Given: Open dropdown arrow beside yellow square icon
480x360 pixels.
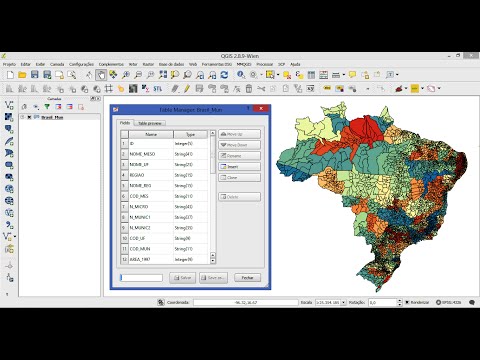Looking at the screenshot, I should click(x=422, y=89).
